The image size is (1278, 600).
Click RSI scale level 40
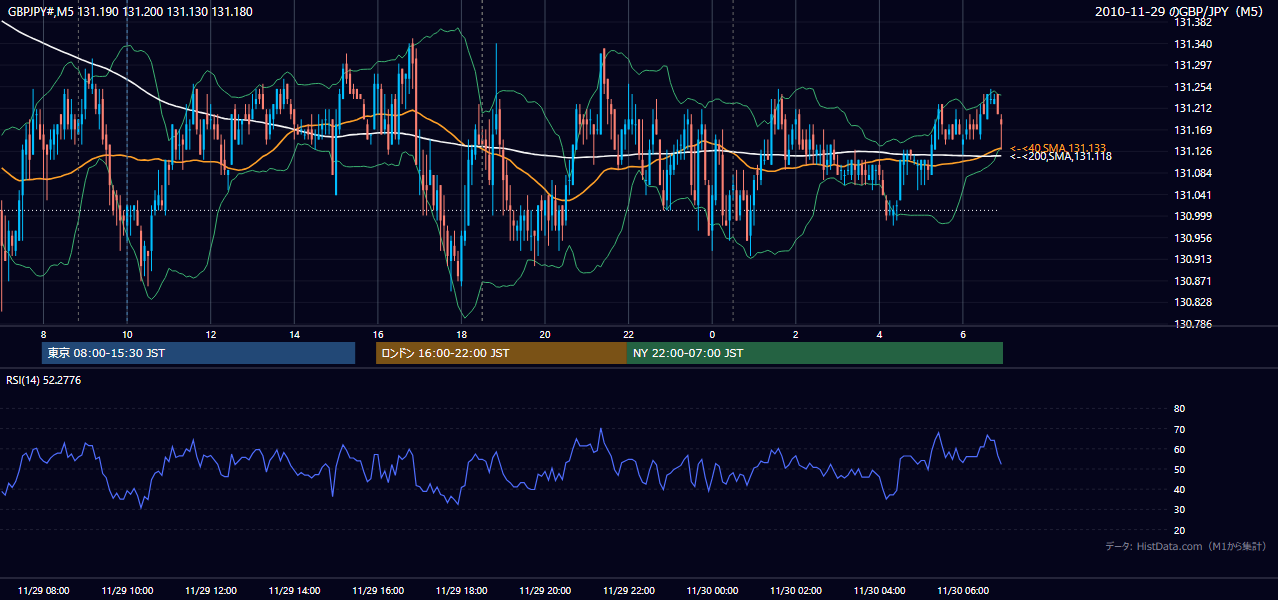click(x=1179, y=490)
